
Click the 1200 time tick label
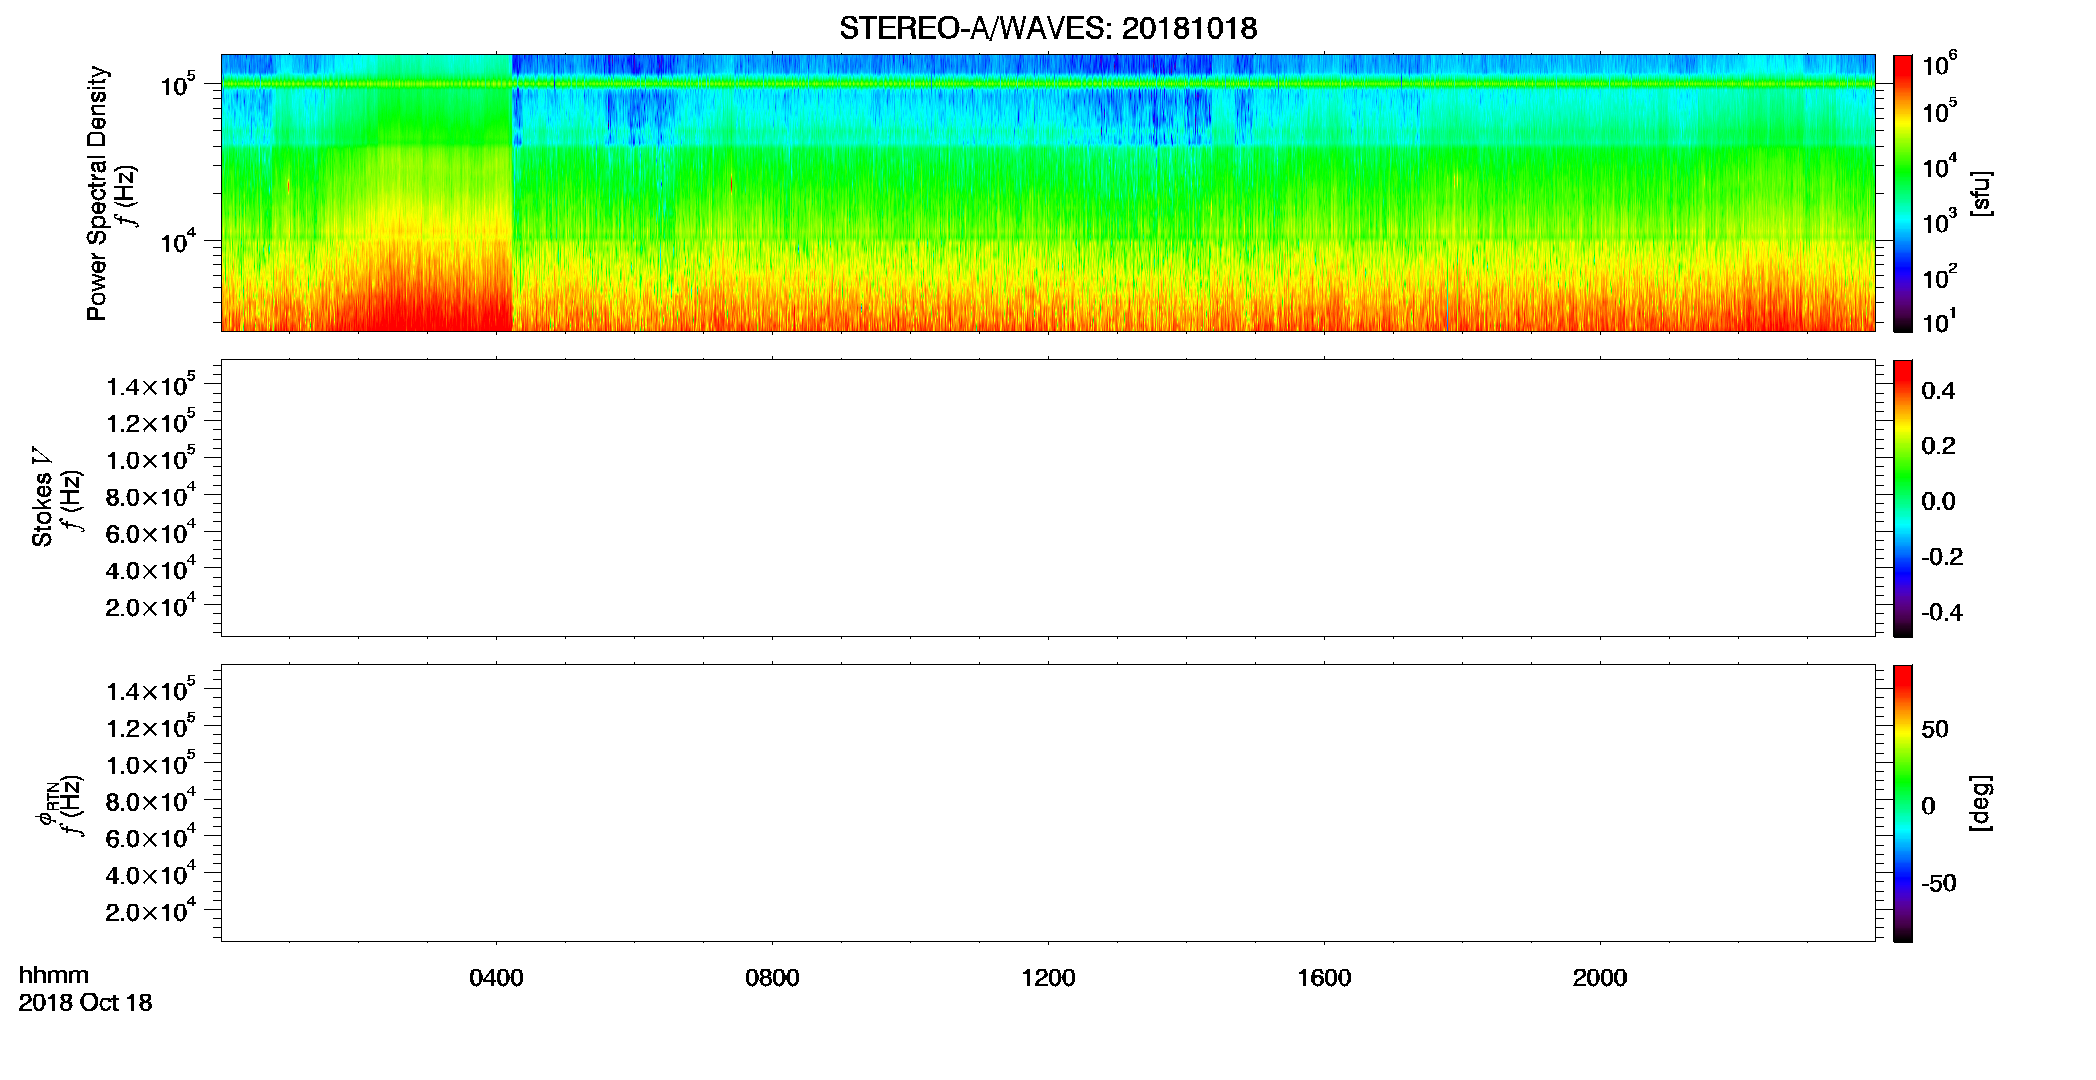[1048, 978]
